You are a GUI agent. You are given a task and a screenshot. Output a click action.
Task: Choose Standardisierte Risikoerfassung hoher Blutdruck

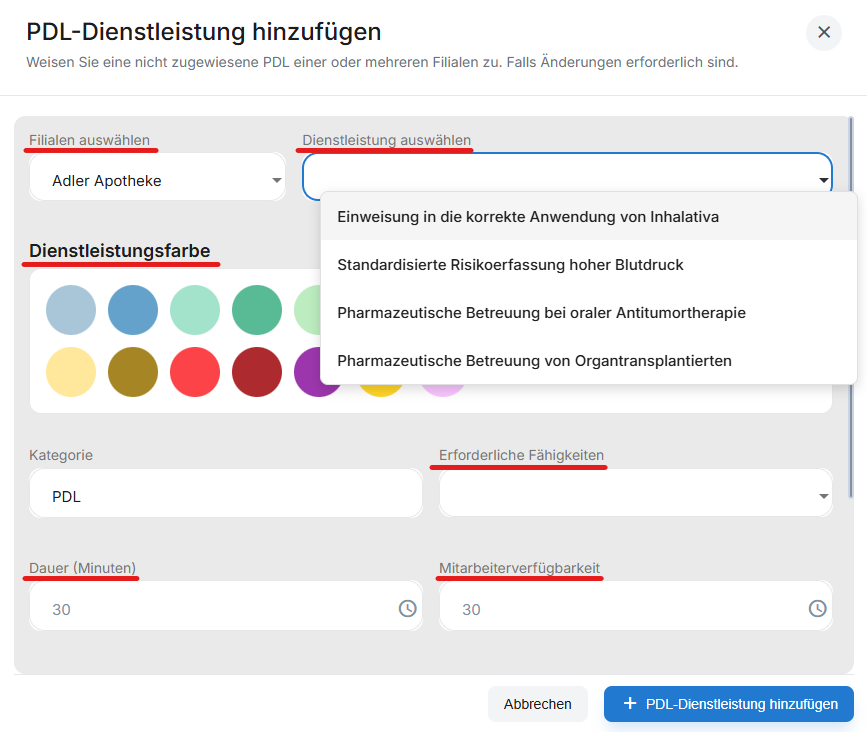589,265
